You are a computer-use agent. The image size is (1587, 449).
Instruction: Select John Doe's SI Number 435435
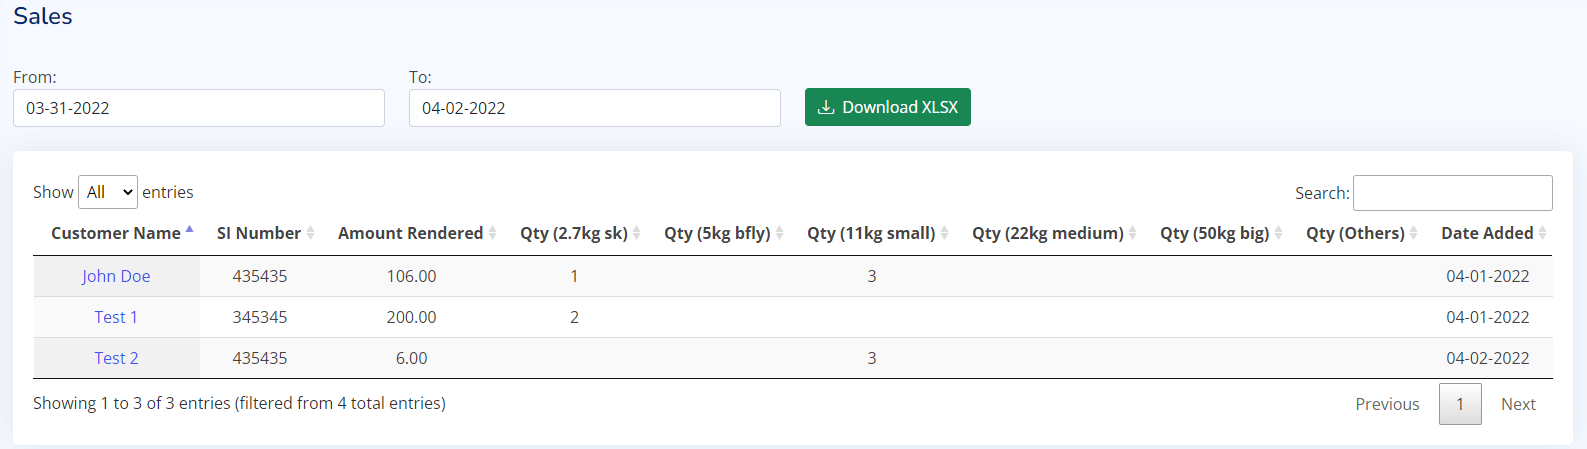260,276
